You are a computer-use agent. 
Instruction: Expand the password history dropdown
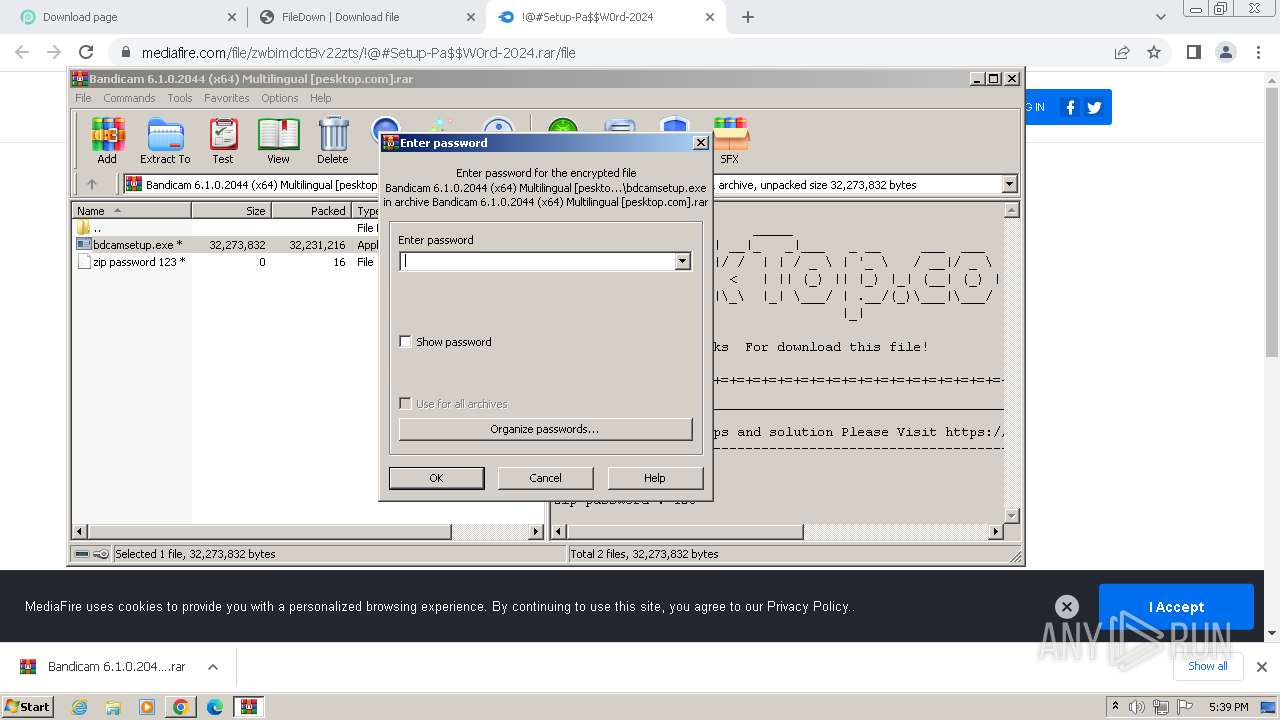click(x=683, y=261)
